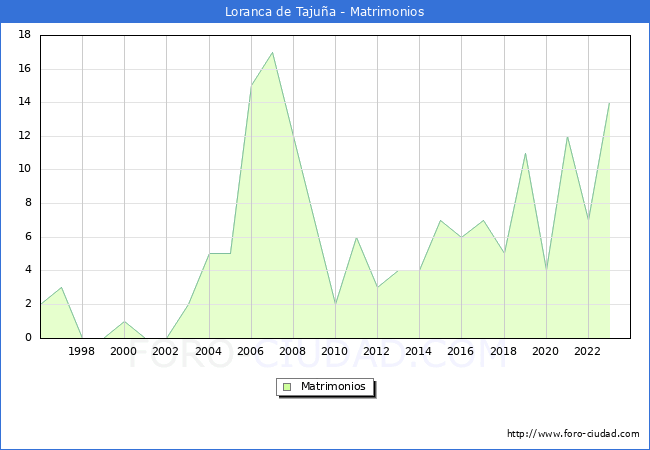Click the 2020 x-axis label

[x=546, y=351]
